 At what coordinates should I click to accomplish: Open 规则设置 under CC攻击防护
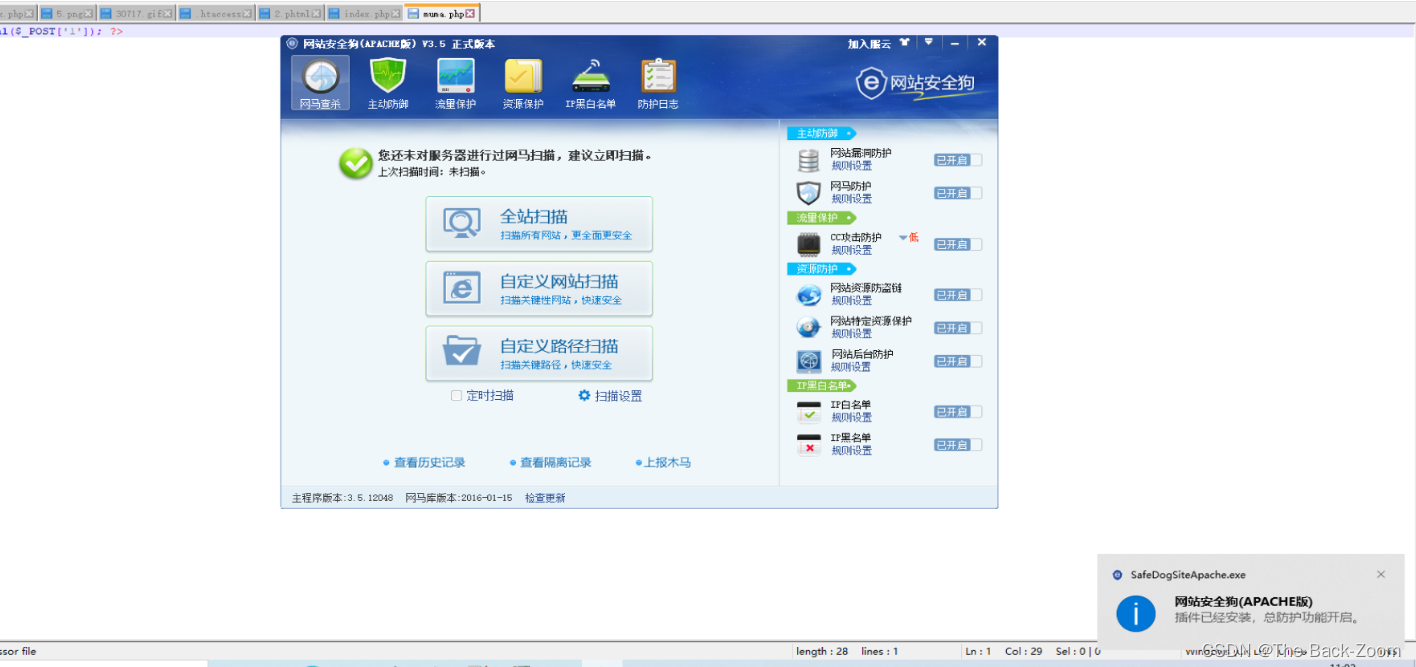coord(852,250)
